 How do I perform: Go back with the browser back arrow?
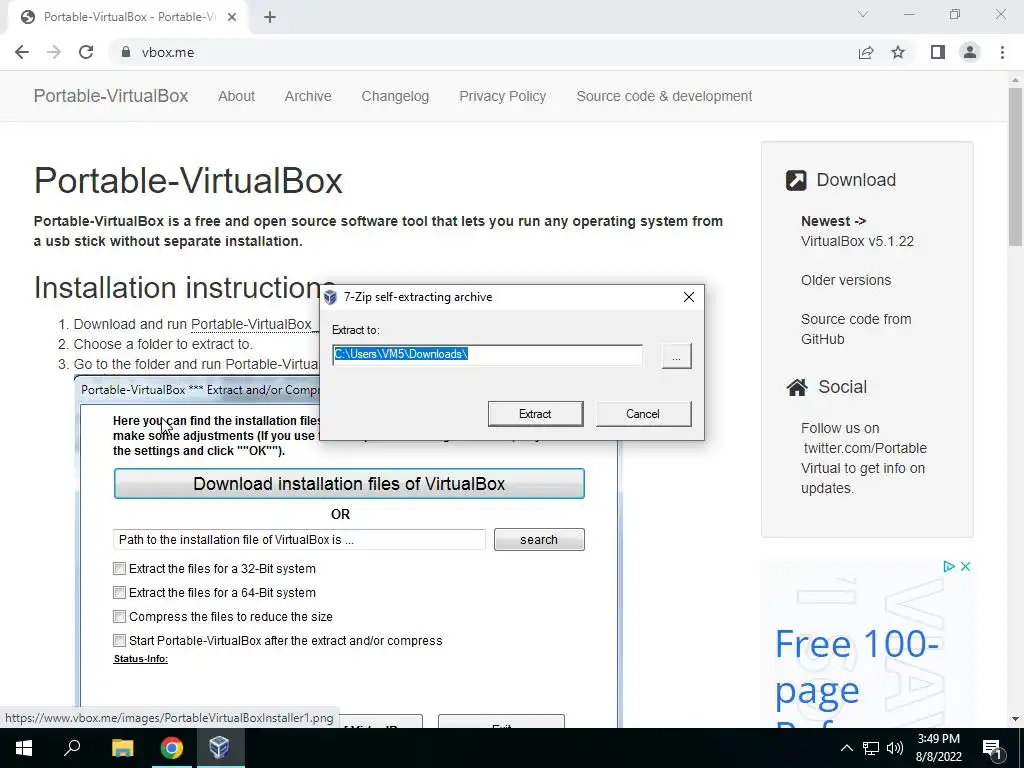tap(22, 52)
